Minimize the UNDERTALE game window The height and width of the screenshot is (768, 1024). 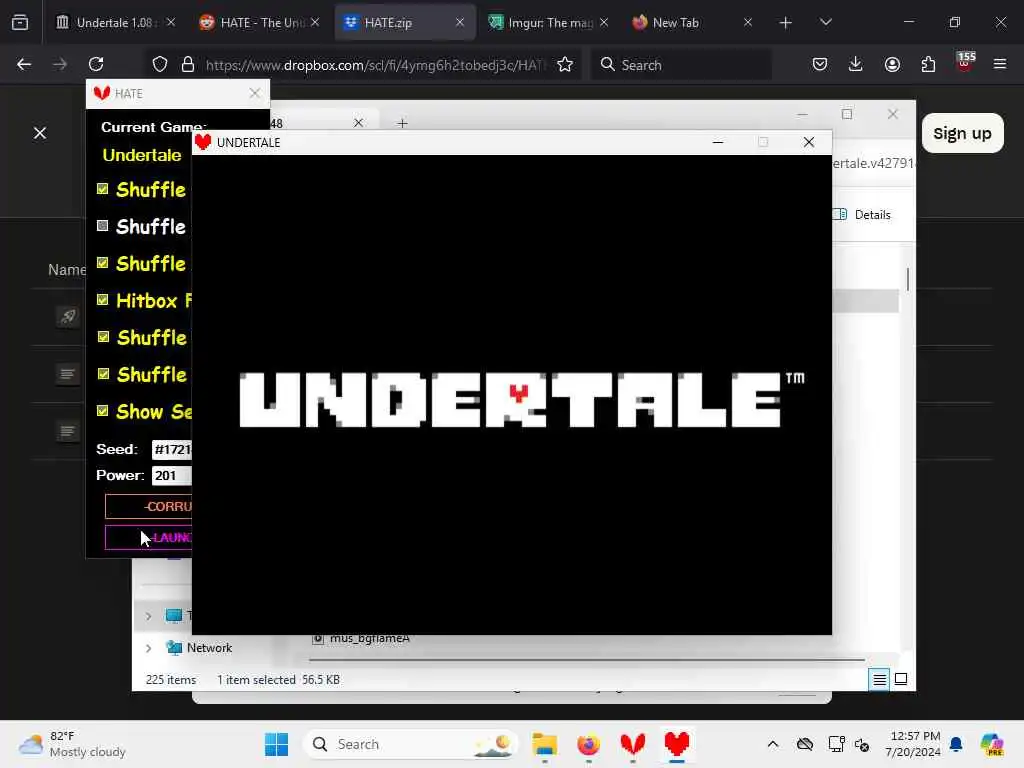point(718,142)
